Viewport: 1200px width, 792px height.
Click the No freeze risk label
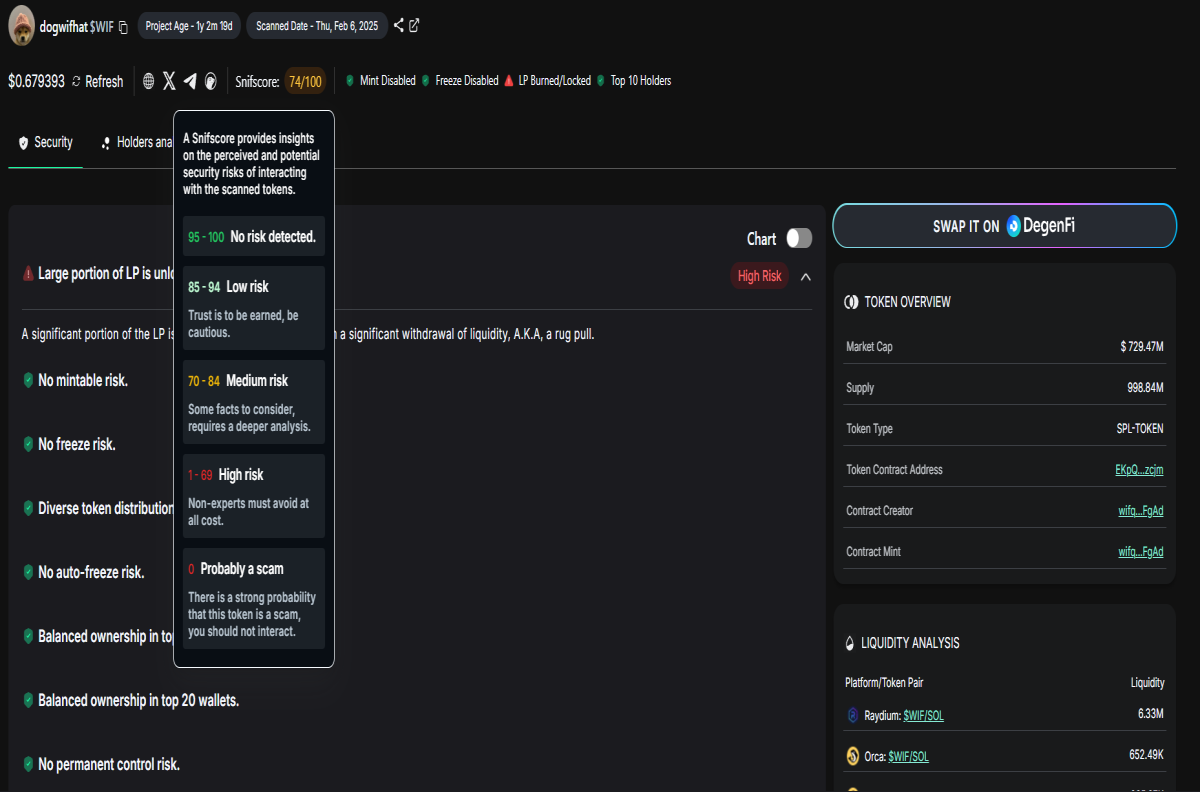coord(77,445)
